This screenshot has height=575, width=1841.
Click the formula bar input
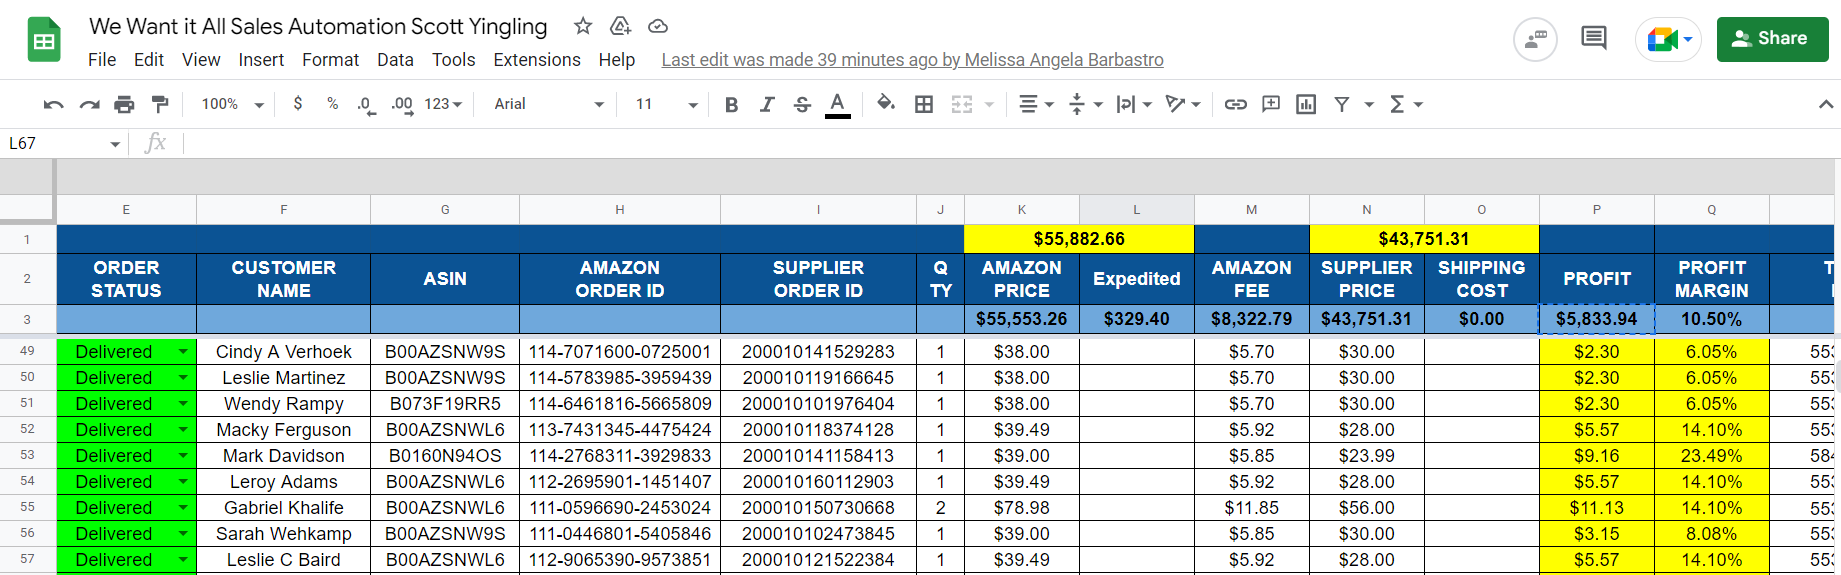(x=1010, y=144)
